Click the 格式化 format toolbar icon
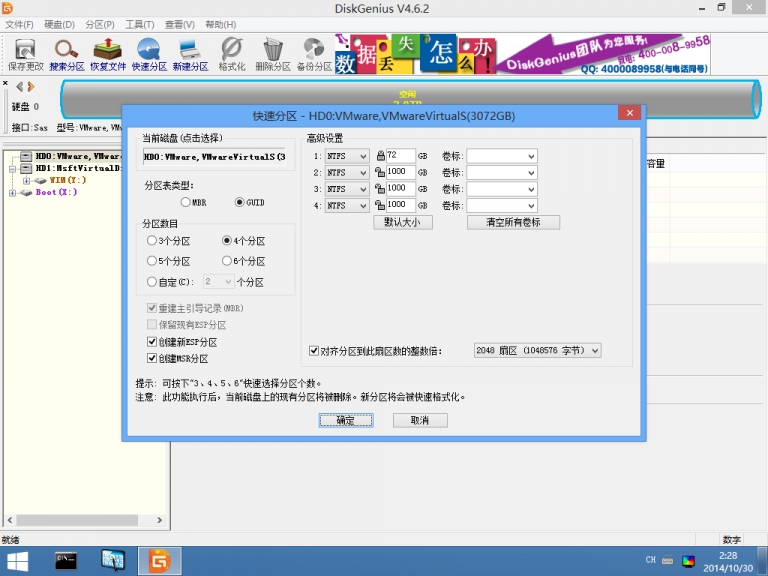768x576 pixels. click(232, 54)
